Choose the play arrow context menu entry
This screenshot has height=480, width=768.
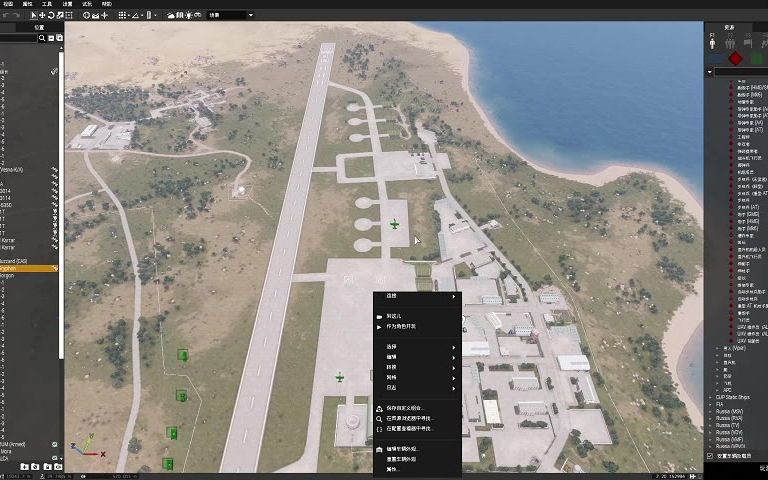(x=417, y=326)
